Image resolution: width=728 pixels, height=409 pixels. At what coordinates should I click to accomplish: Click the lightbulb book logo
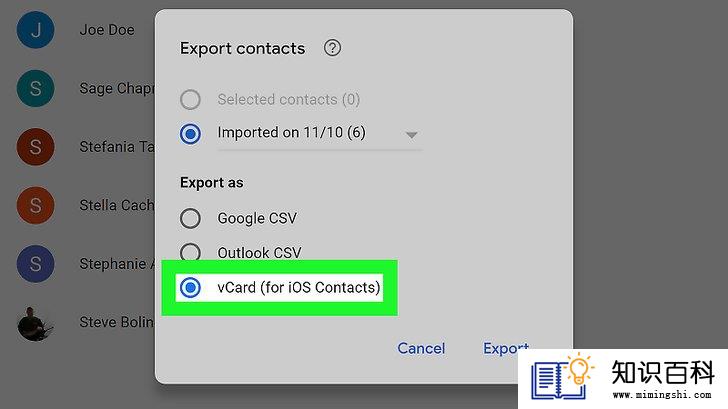pyautogui.click(x=562, y=377)
